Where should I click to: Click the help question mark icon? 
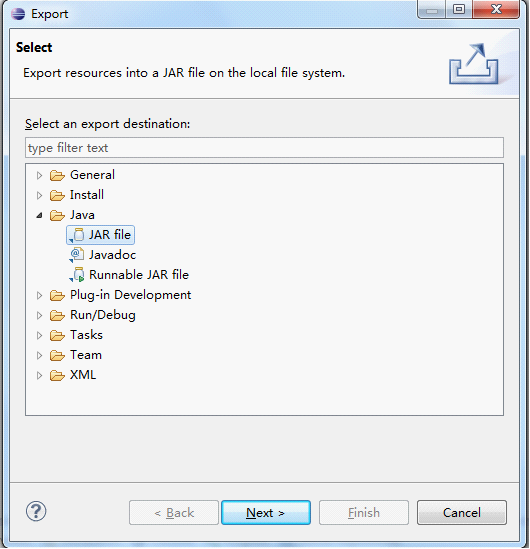[36, 511]
